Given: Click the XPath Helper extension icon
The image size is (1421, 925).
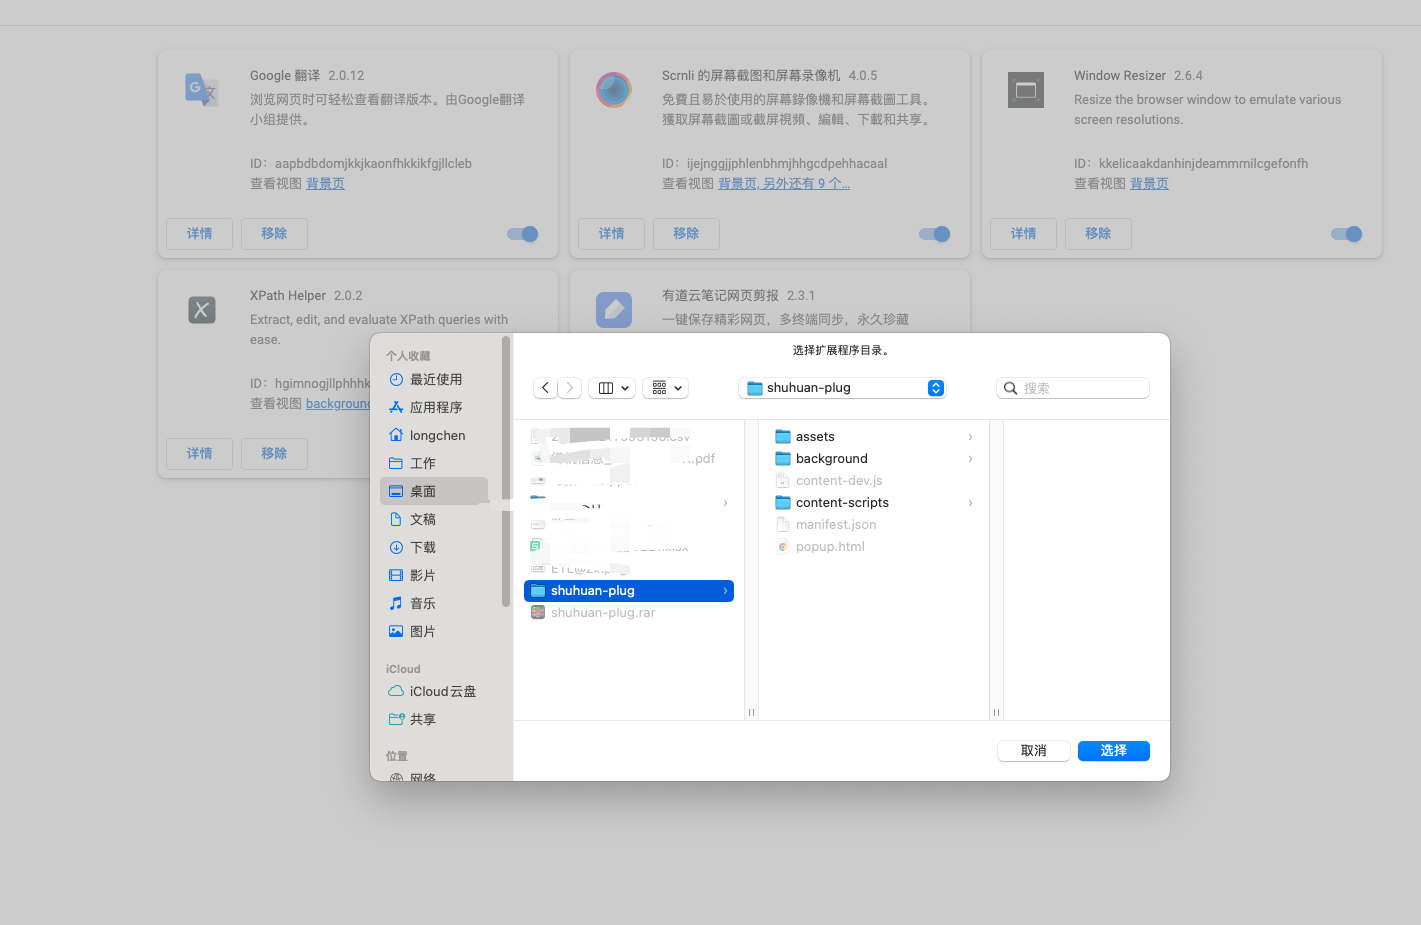Looking at the screenshot, I should click(202, 310).
